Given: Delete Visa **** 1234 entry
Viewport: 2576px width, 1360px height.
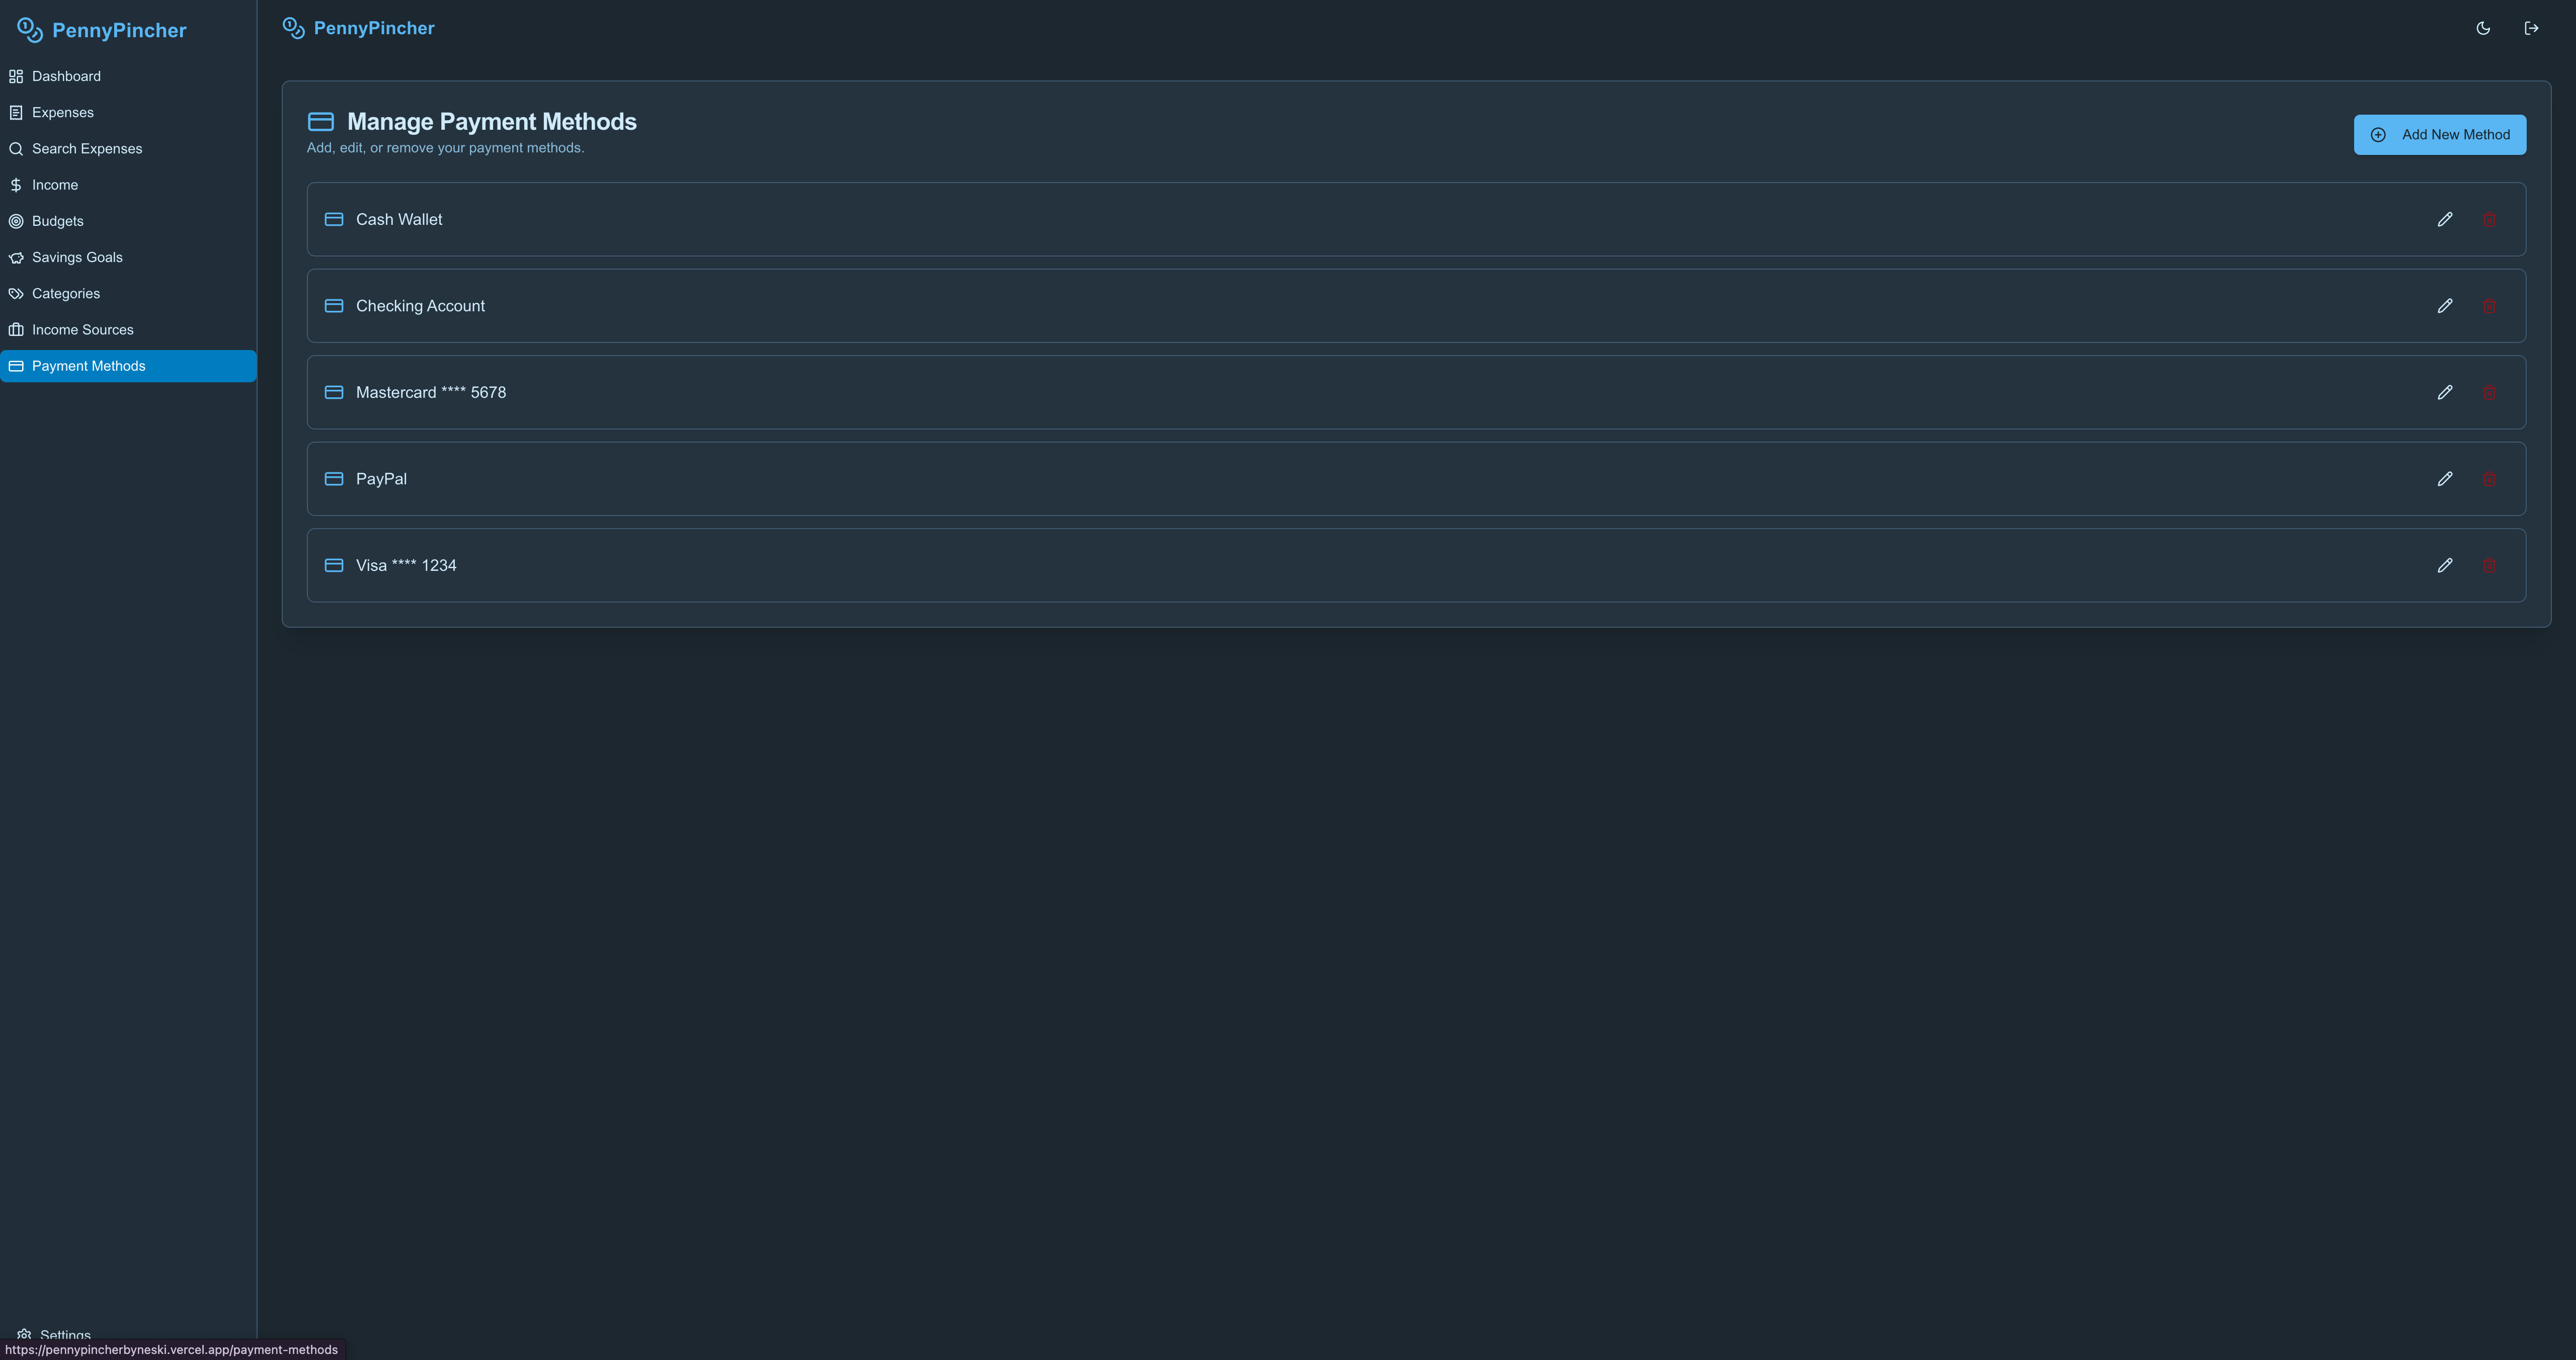Looking at the screenshot, I should [2489, 565].
